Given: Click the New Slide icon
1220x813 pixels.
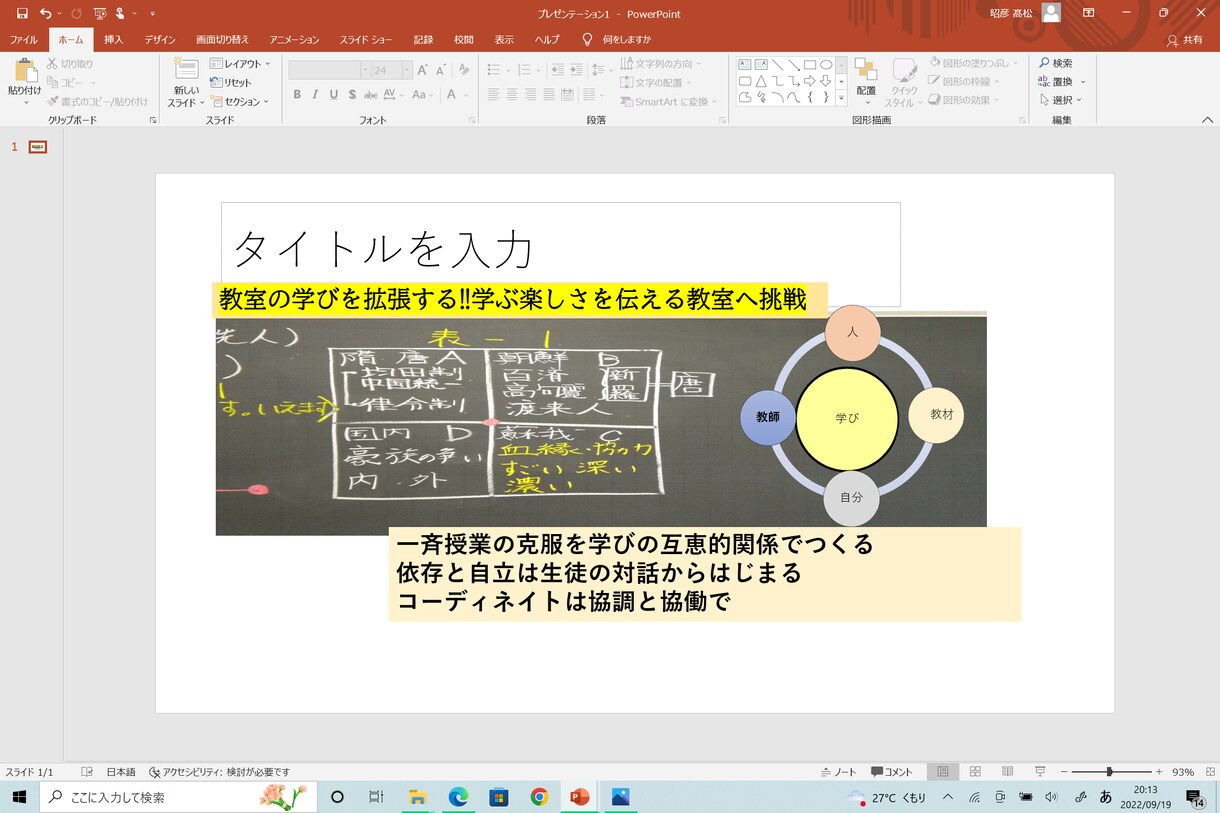Looking at the screenshot, I should point(185,69).
